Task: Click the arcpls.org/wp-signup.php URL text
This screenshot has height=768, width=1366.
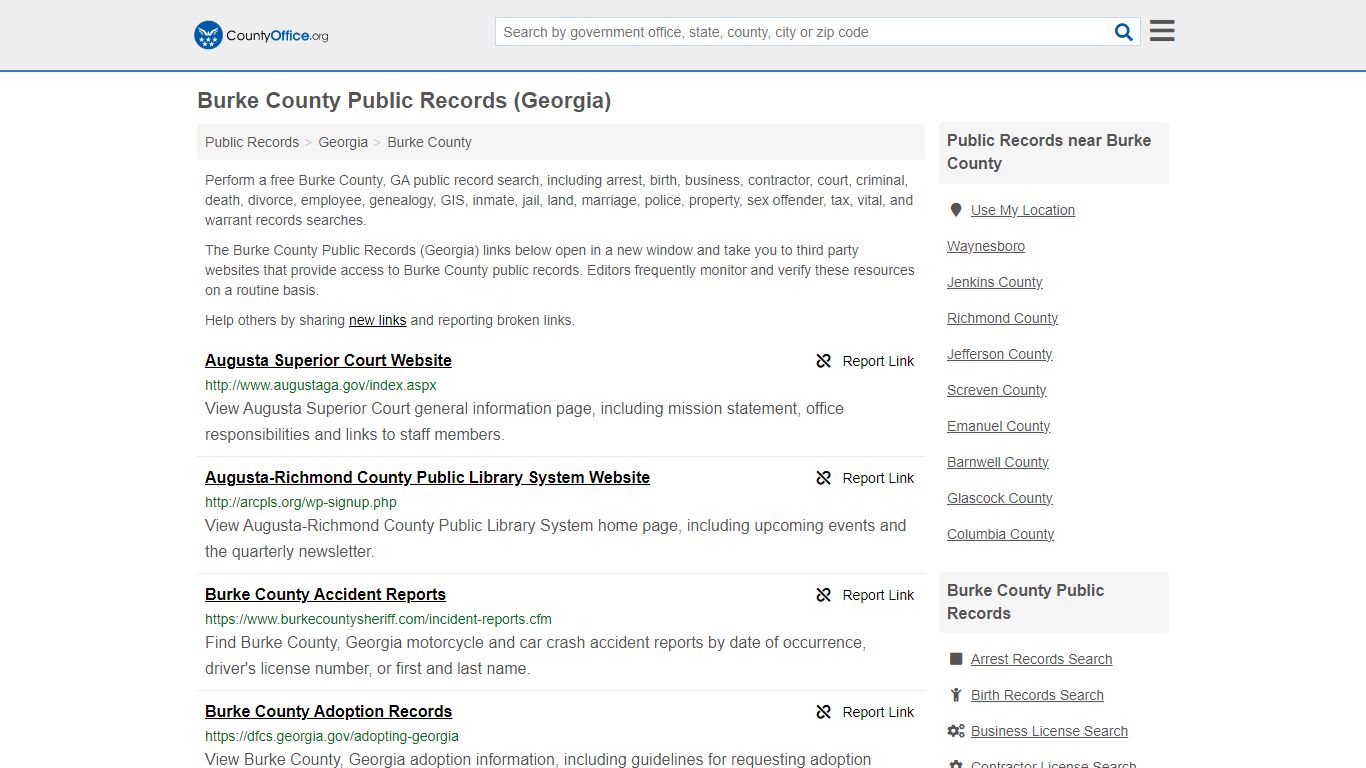Action: click(x=301, y=502)
